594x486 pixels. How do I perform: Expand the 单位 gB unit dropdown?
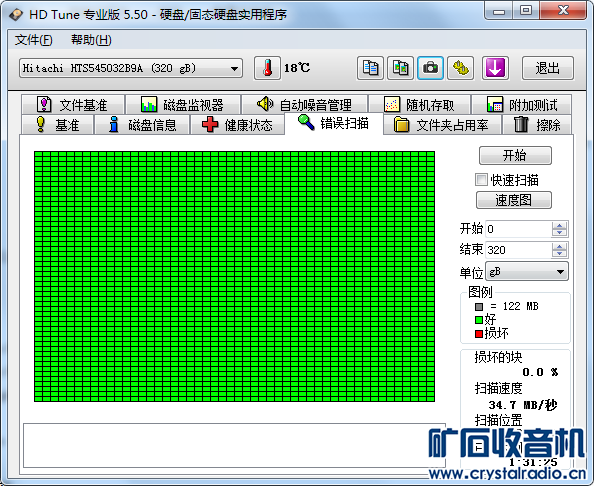tap(527, 272)
